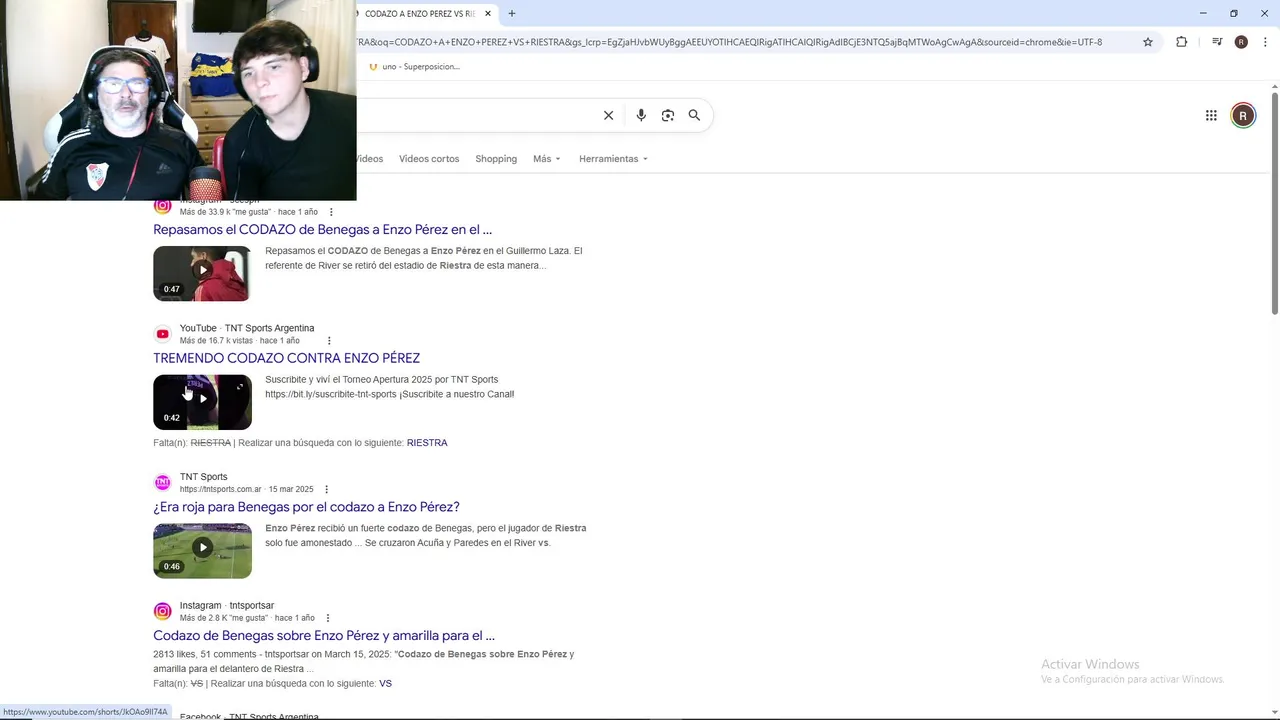Open the Chrome extensions puzzle icon
Image resolution: width=1280 pixels, height=720 pixels.
(x=1181, y=42)
